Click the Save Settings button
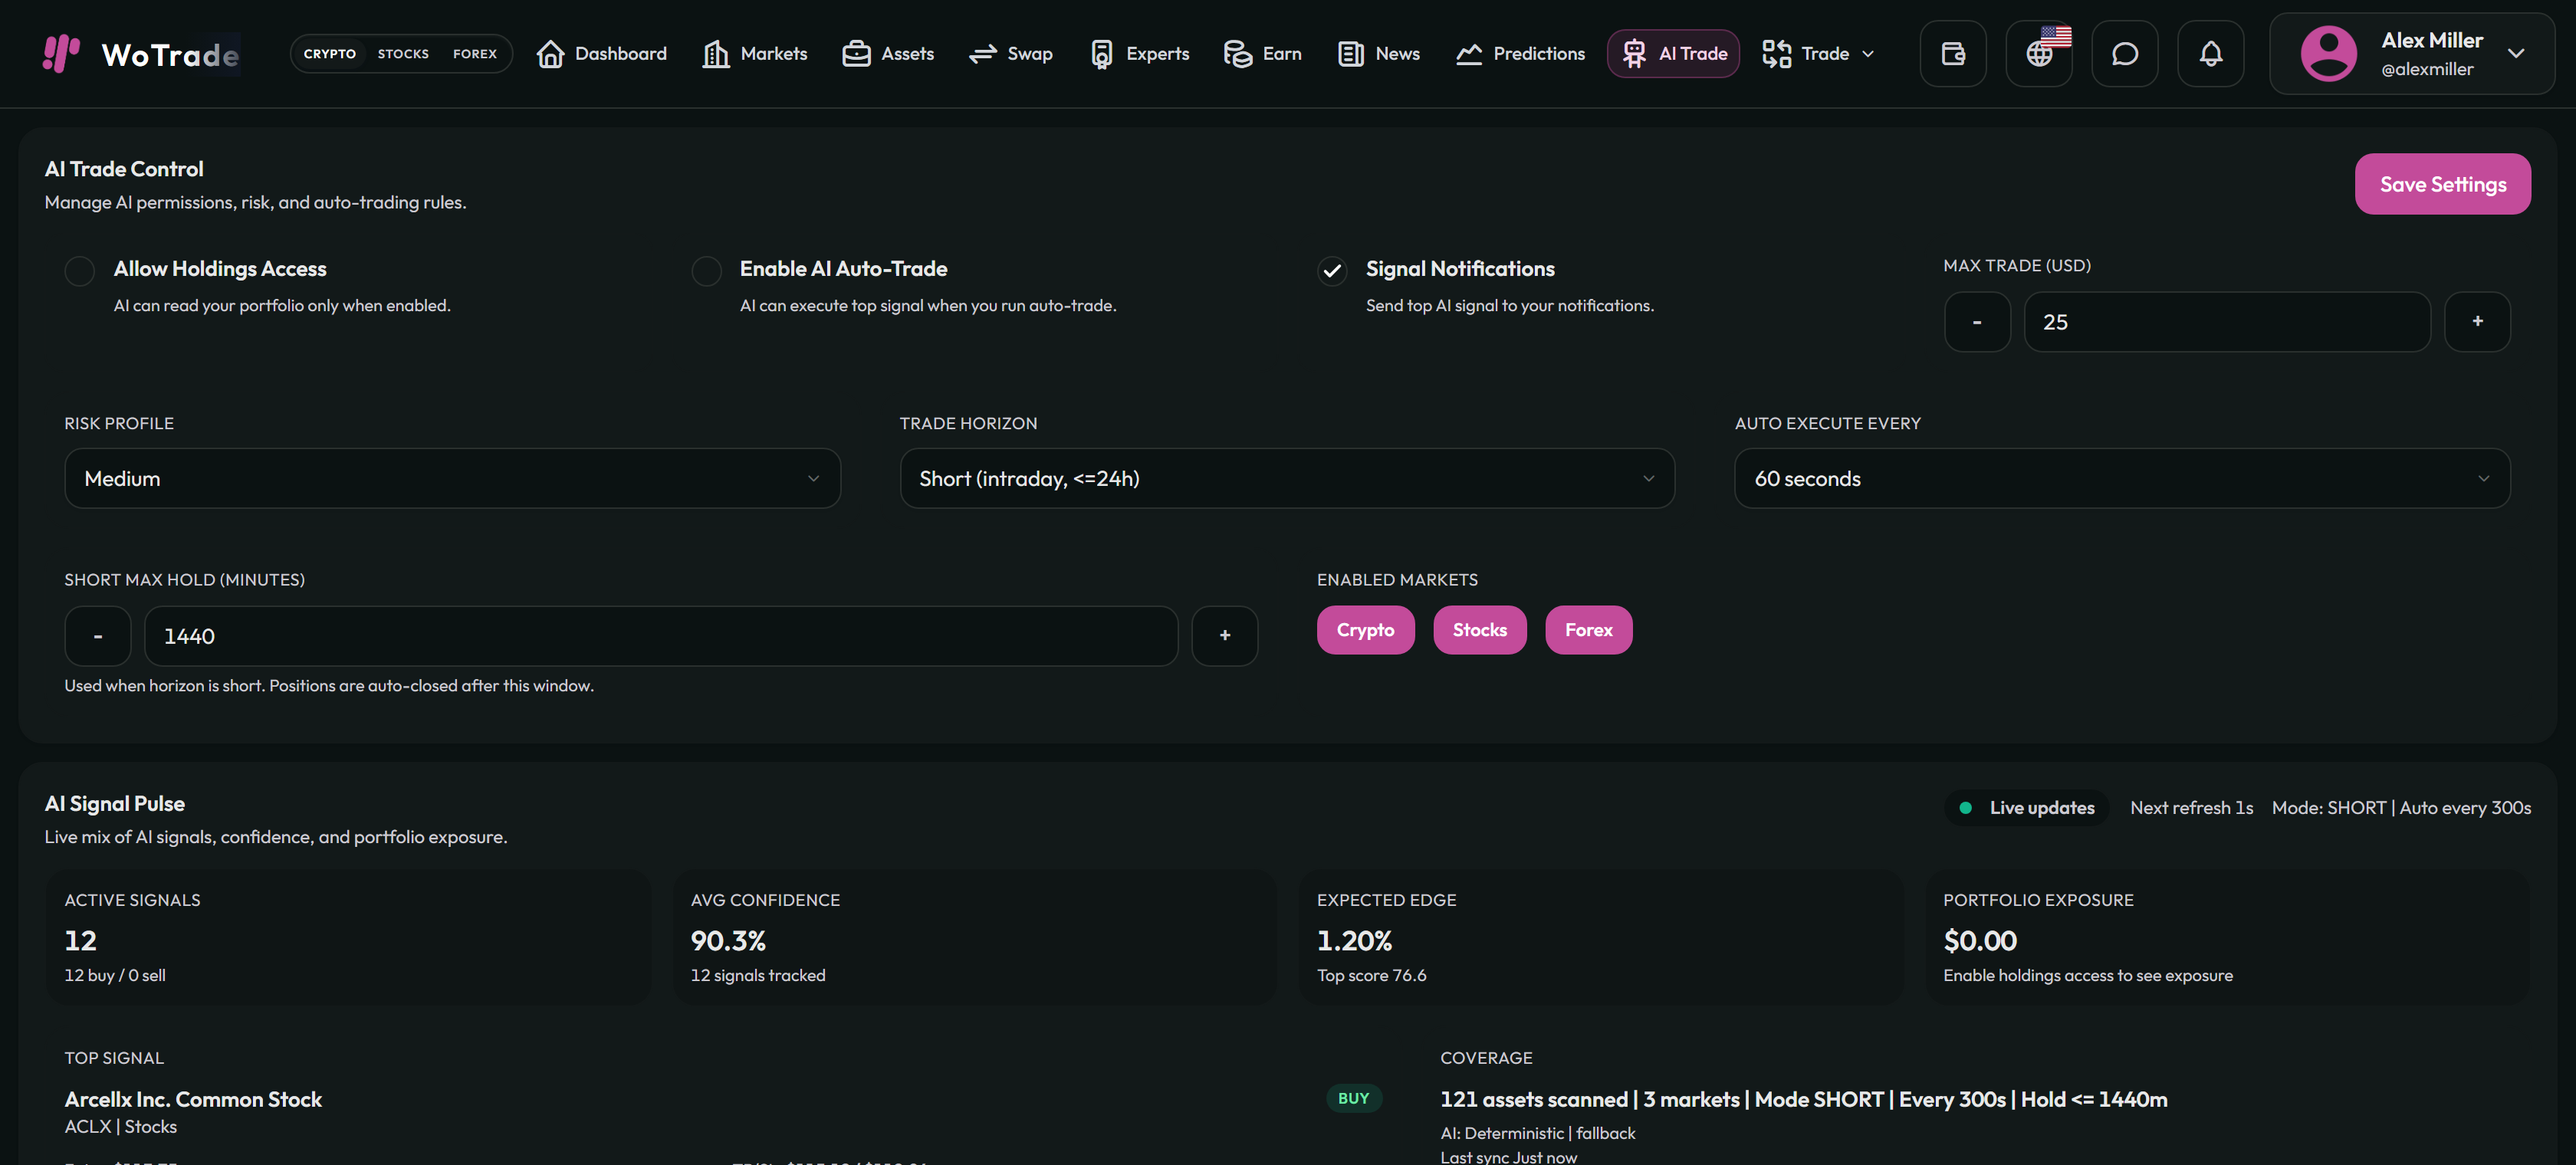Viewport: 2576px width, 1165px height. tap(2443, 184)
